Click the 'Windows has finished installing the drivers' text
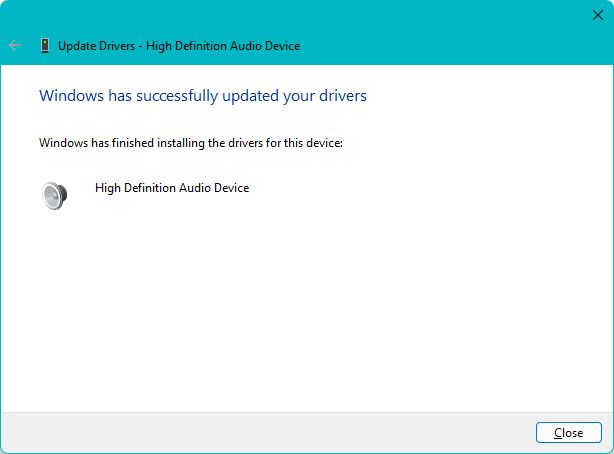This screenshot has height=454, width=614. point(191,143)
